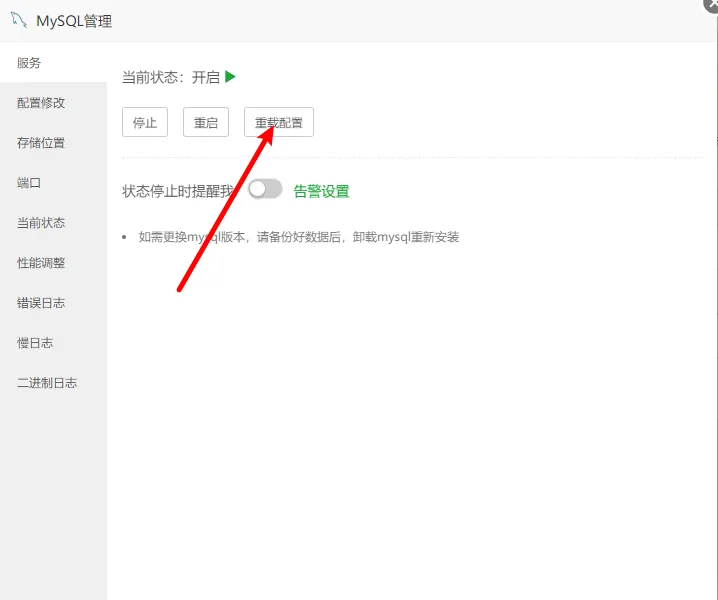718x600 pixels.
Task: Select the 二进制日志 tab
Action: pyautogui.click(x=53, y=383)
